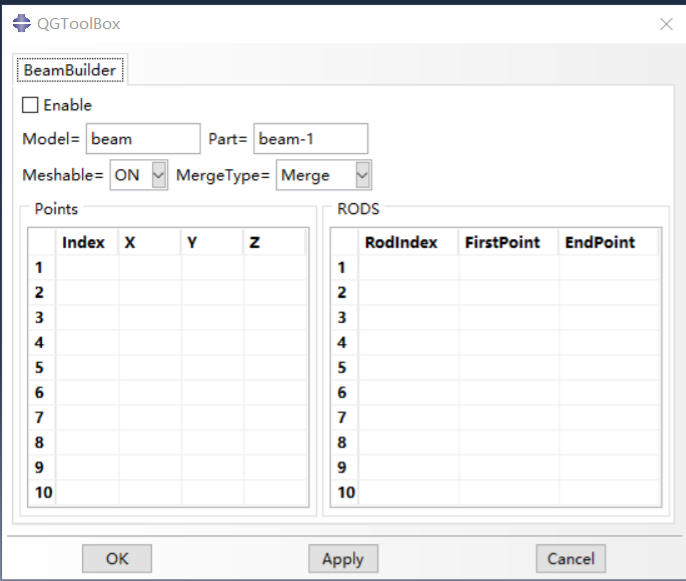686x581 pixels.
Task: Select RodIndex cell in RODS row 1
Action: [x=408, y=268]
